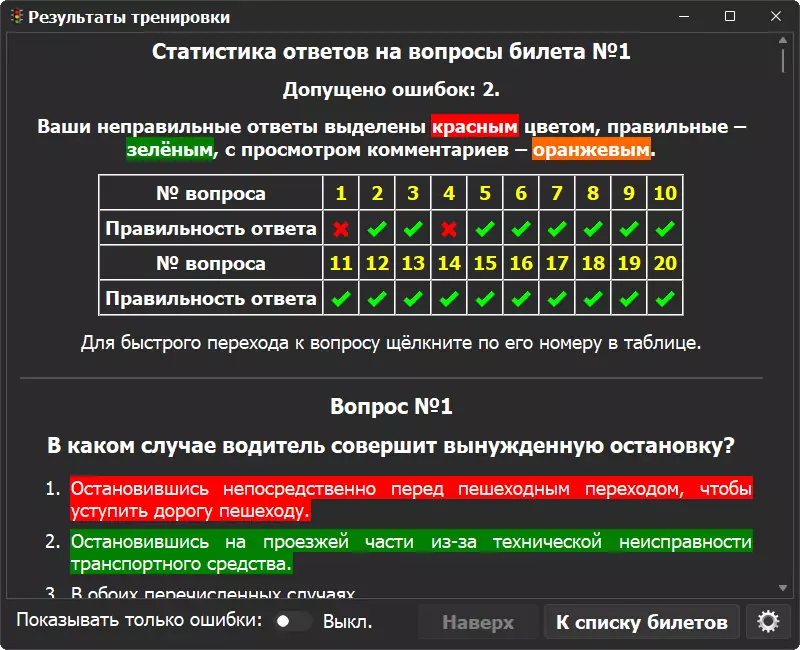The image size is (800, 650).
Task: Click the green checkmark under question 20
Action: click(x=665, y=298)
